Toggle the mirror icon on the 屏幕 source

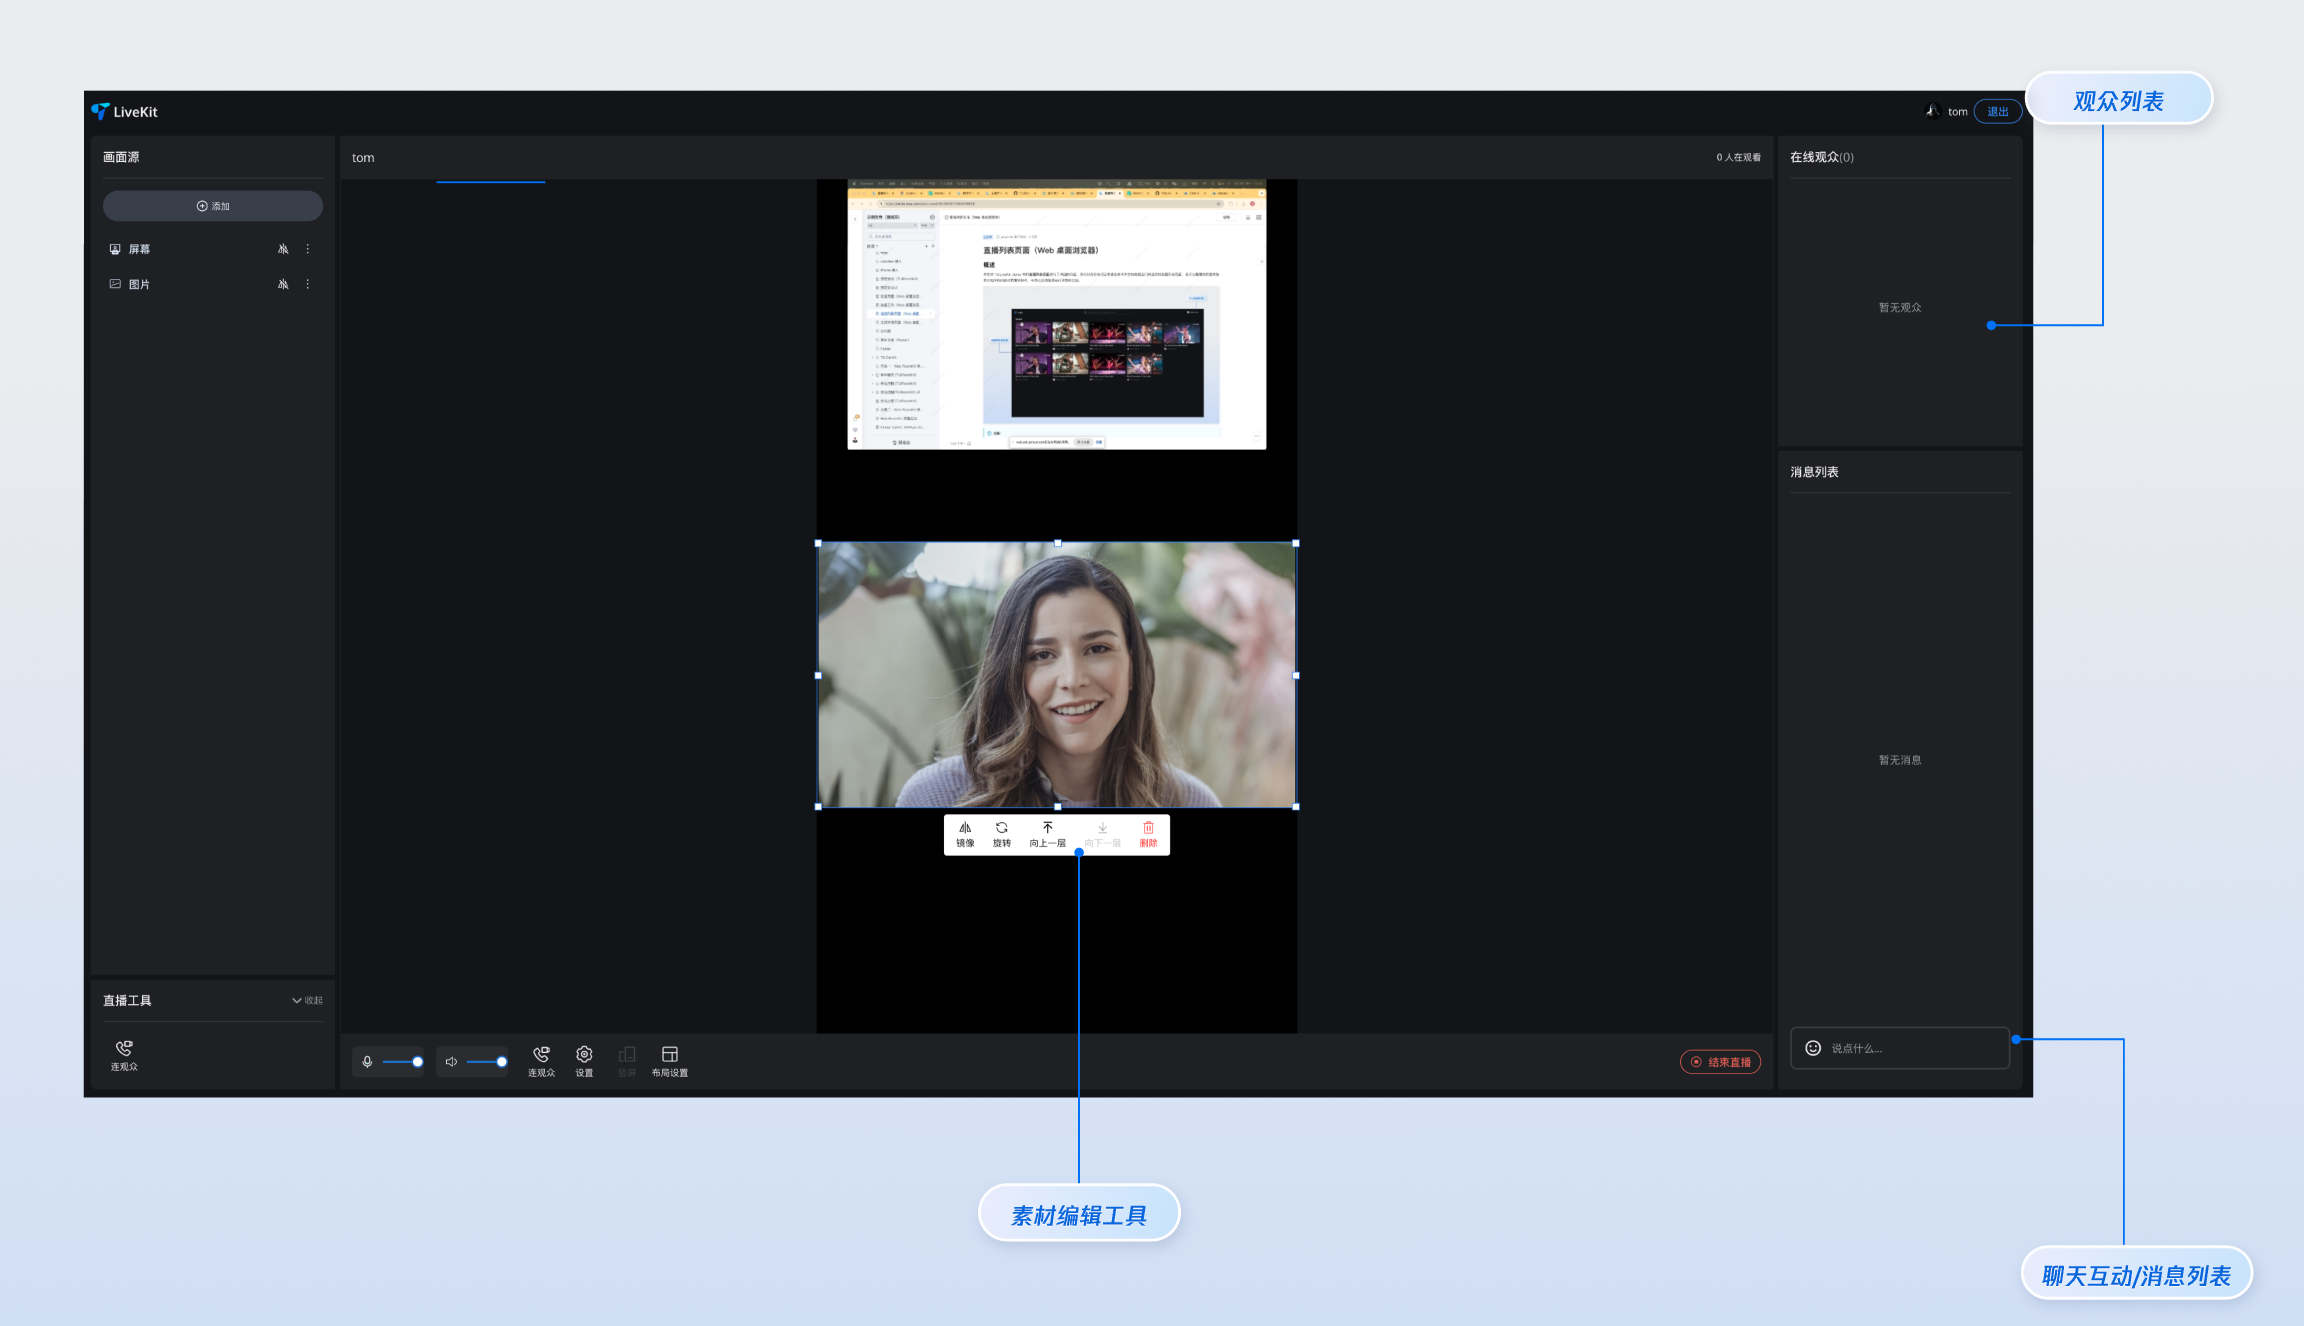pos(283,249)
